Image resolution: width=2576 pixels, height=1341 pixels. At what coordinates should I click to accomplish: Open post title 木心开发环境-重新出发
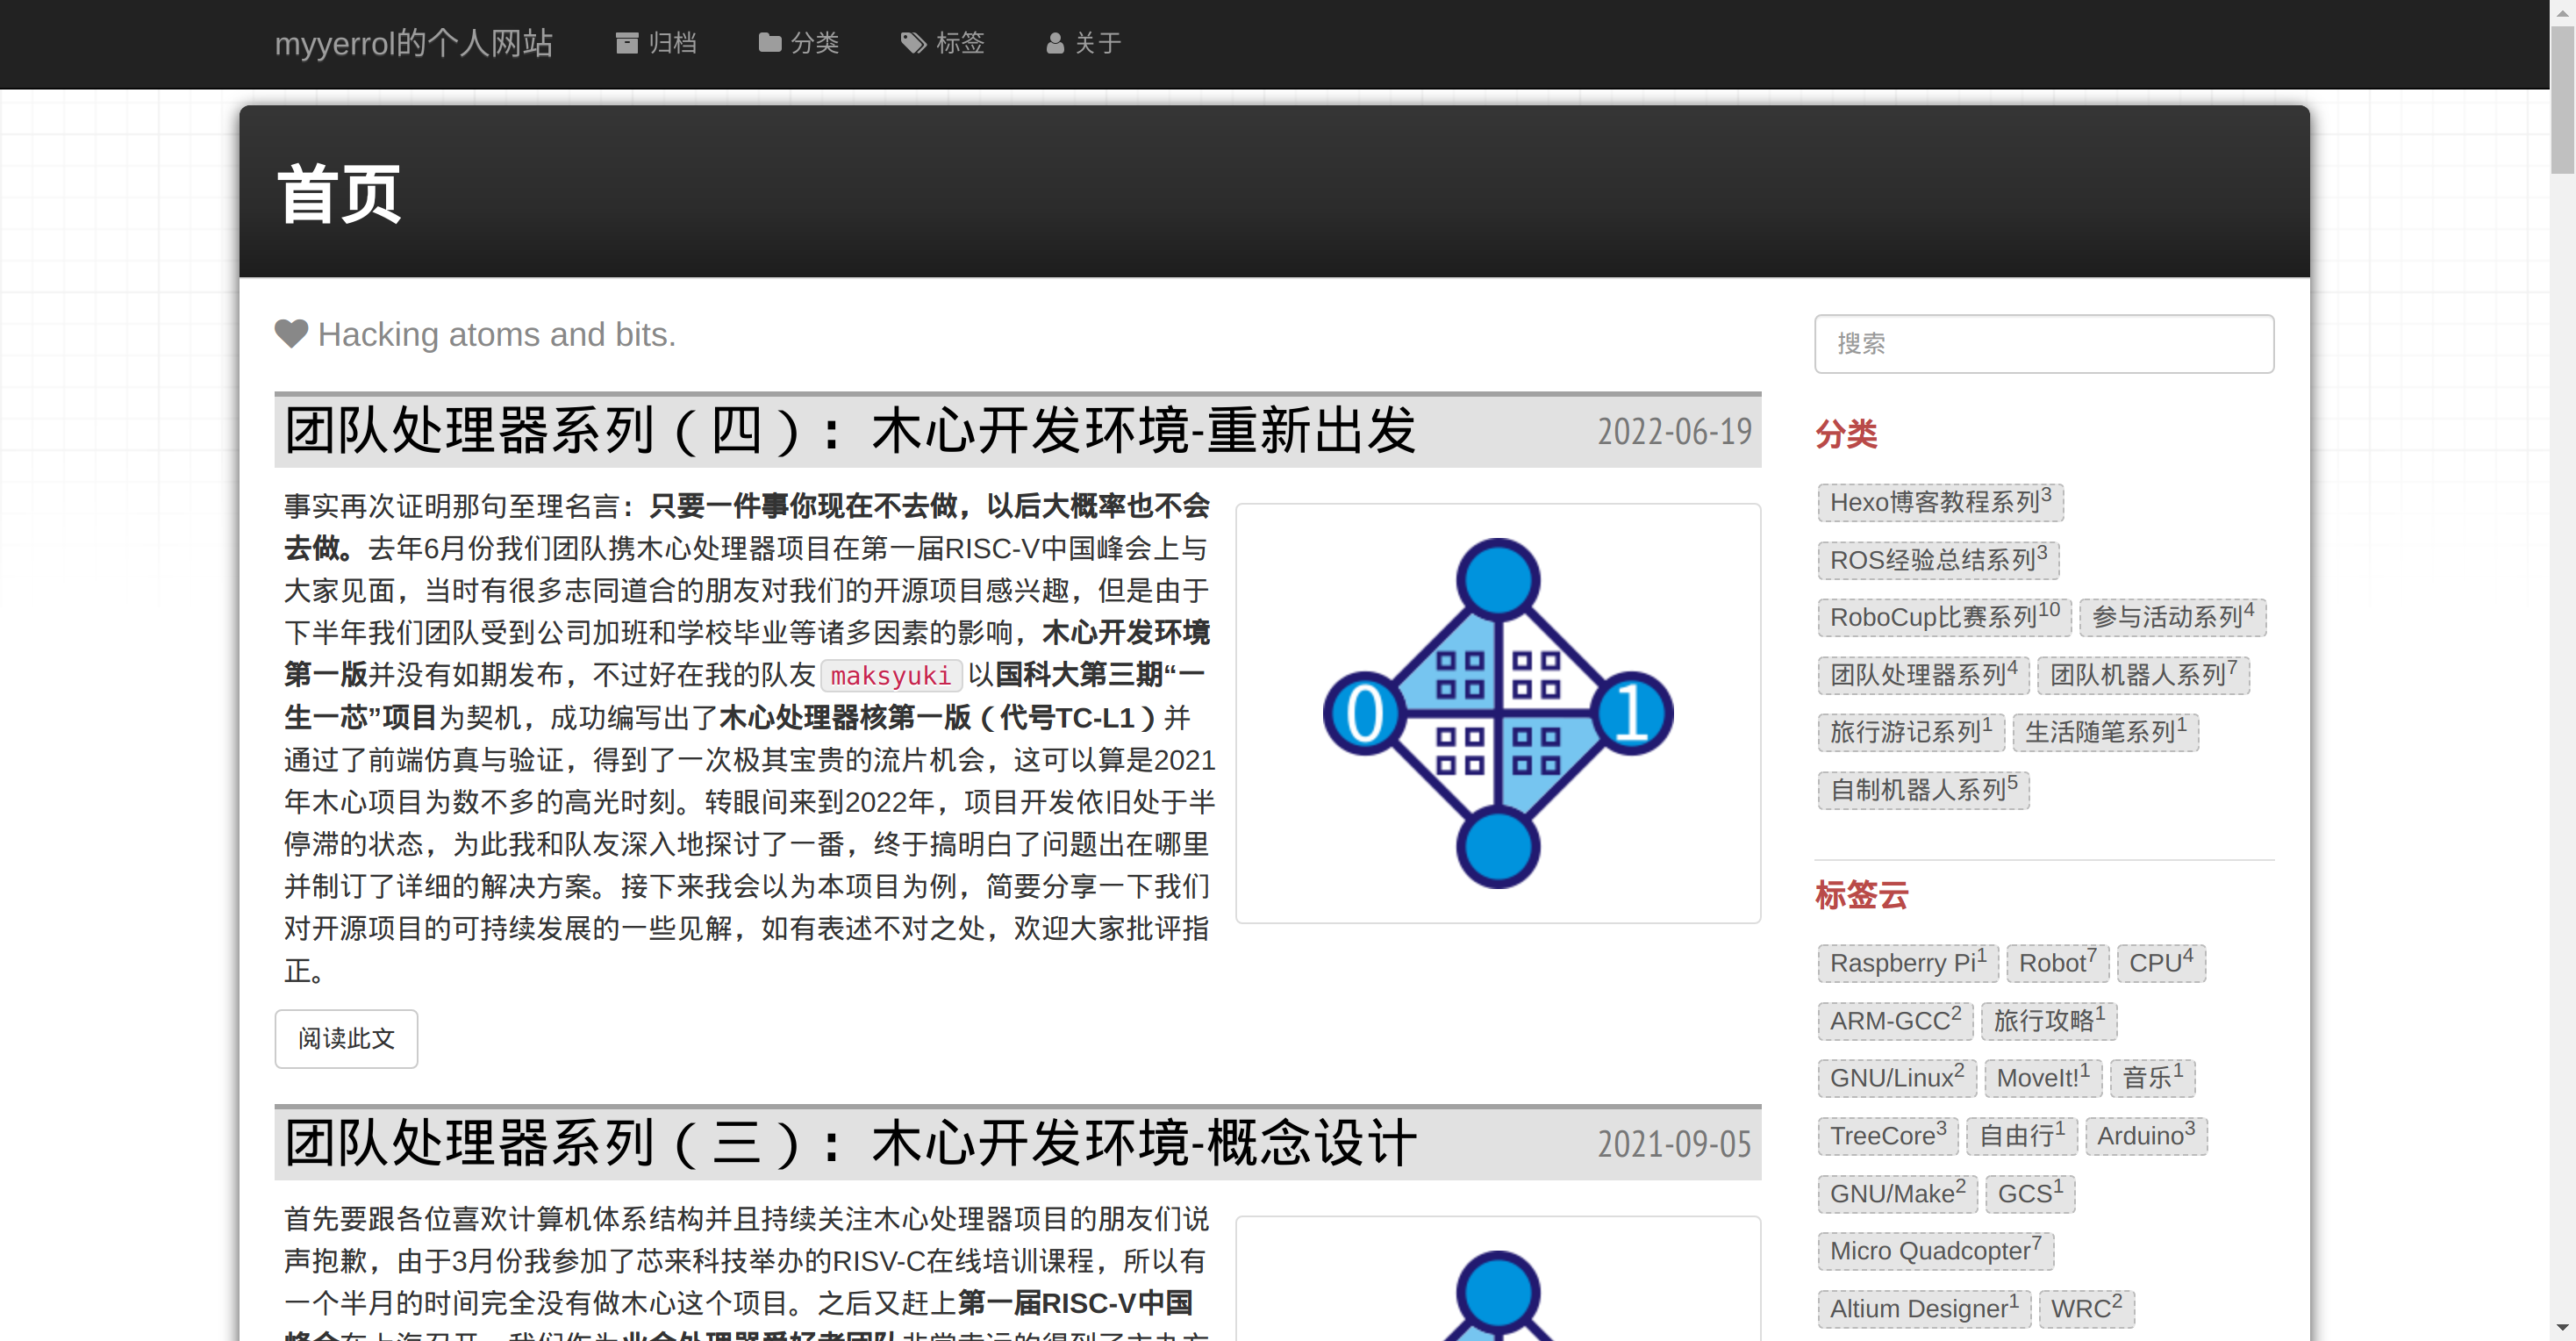click(850, 431)
